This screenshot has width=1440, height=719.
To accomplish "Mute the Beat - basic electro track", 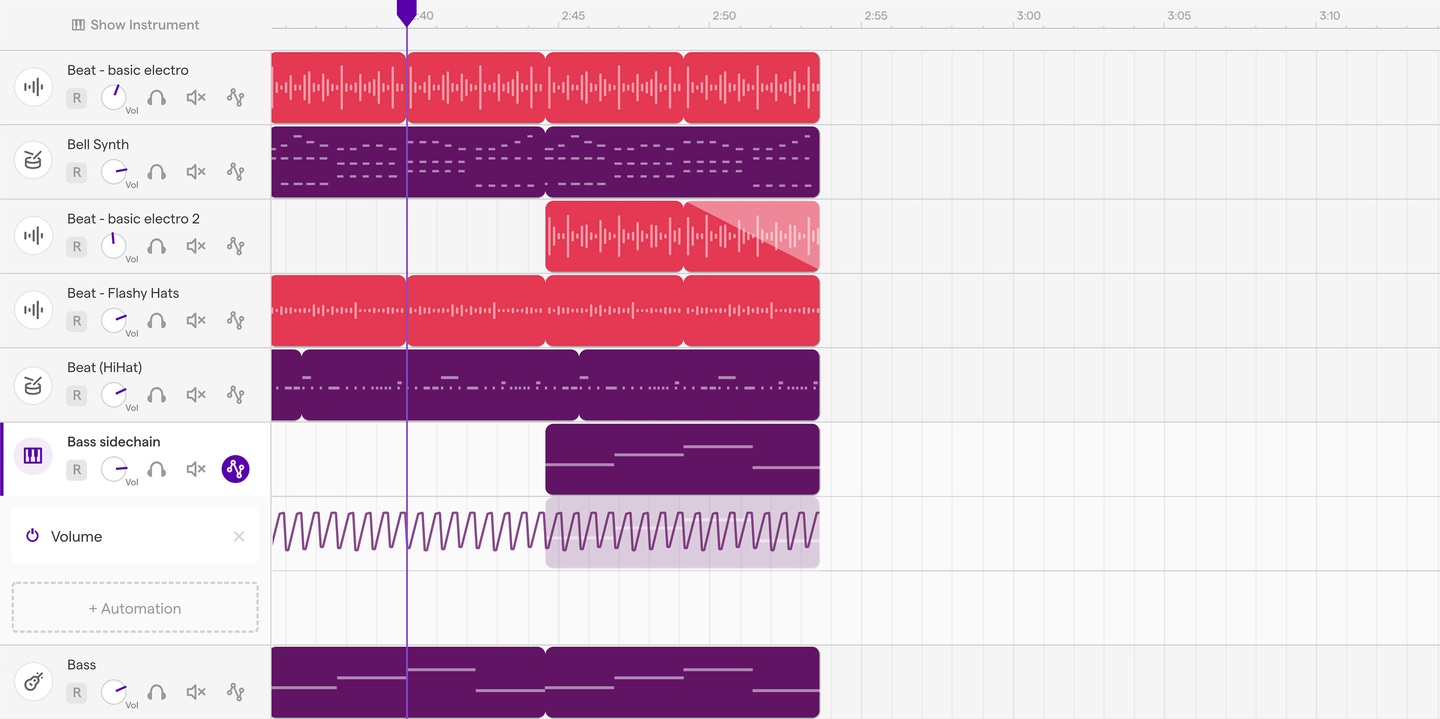I will (196, 98).
